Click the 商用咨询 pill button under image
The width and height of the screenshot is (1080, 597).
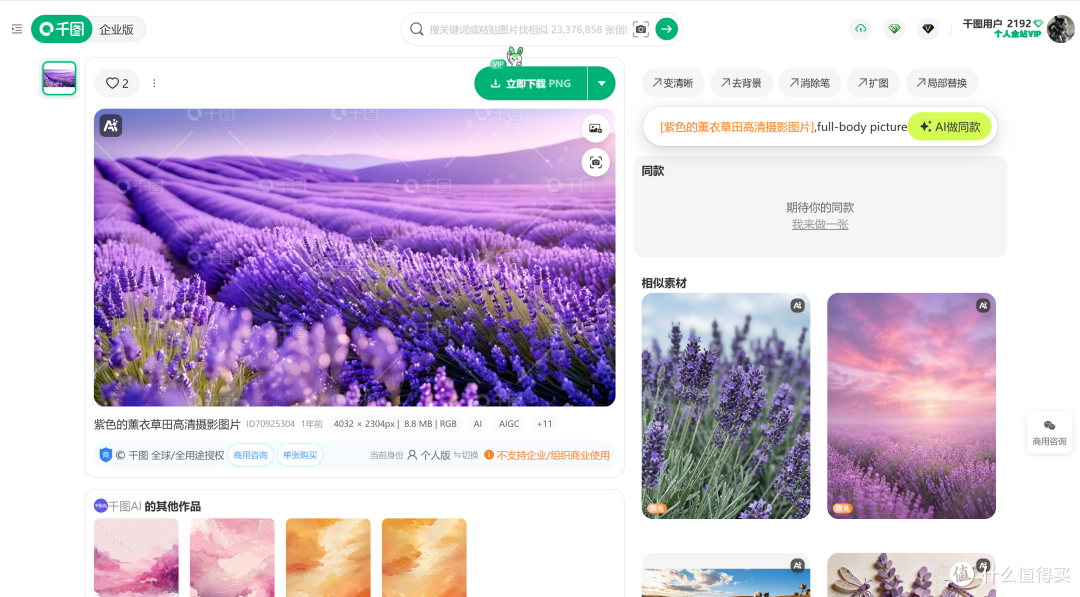coord(250,455)
